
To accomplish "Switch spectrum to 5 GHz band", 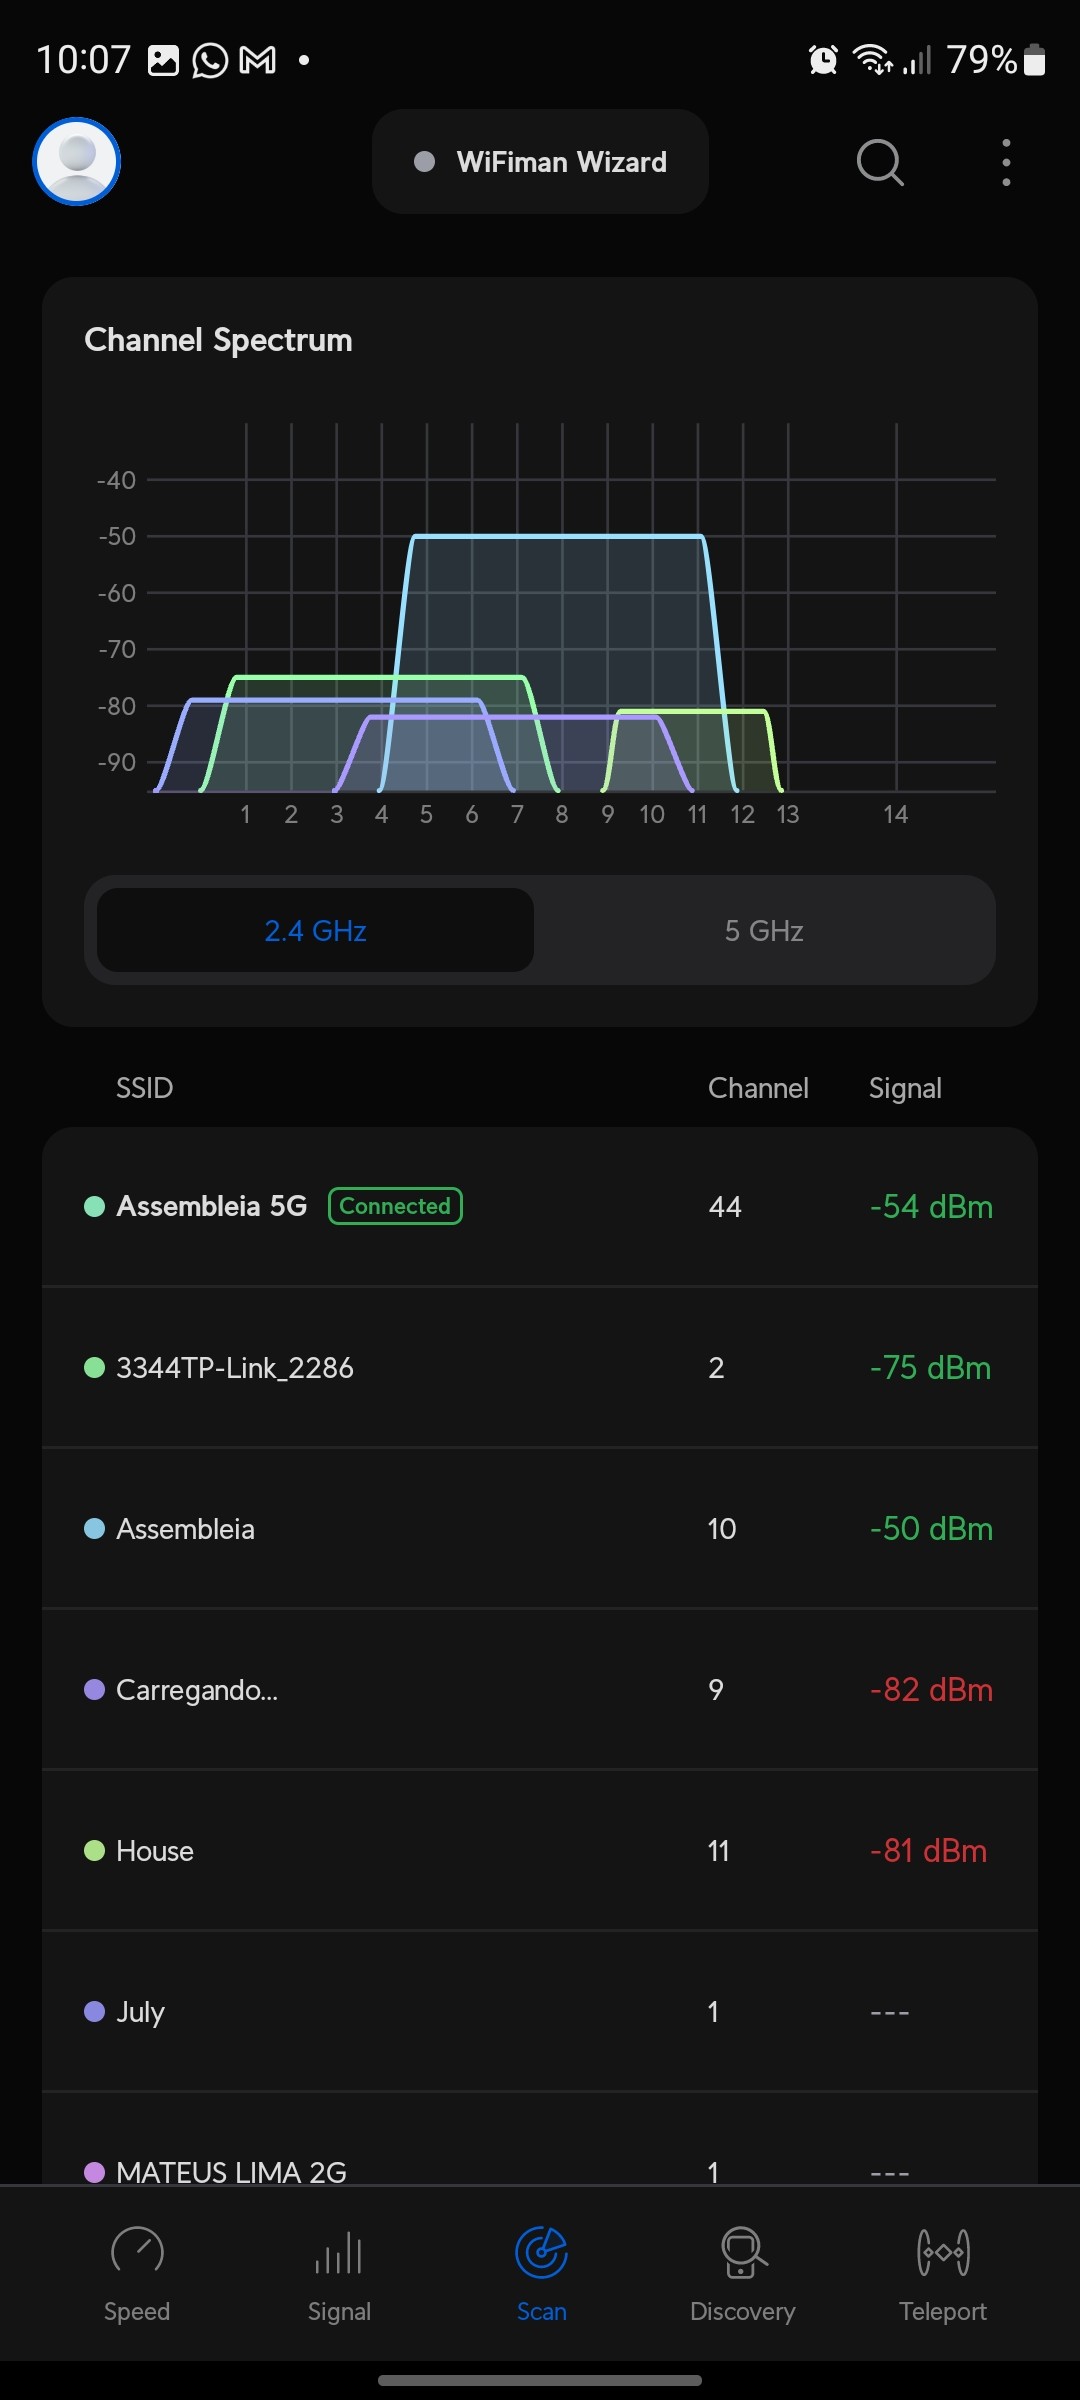I will pyautogui.click(x=764, y=931).
